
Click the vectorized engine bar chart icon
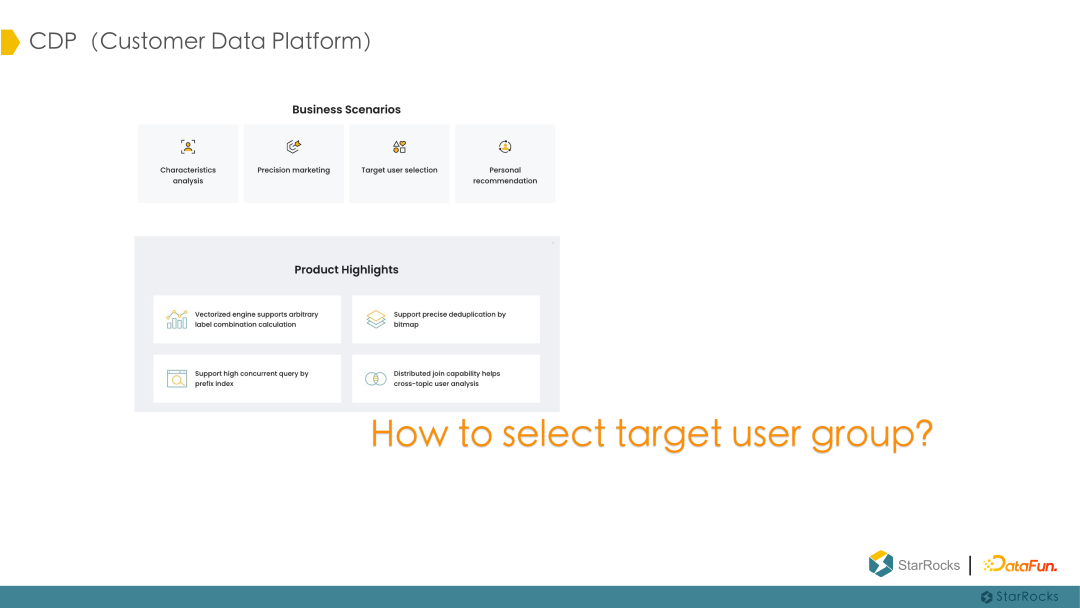click(176, 319)
